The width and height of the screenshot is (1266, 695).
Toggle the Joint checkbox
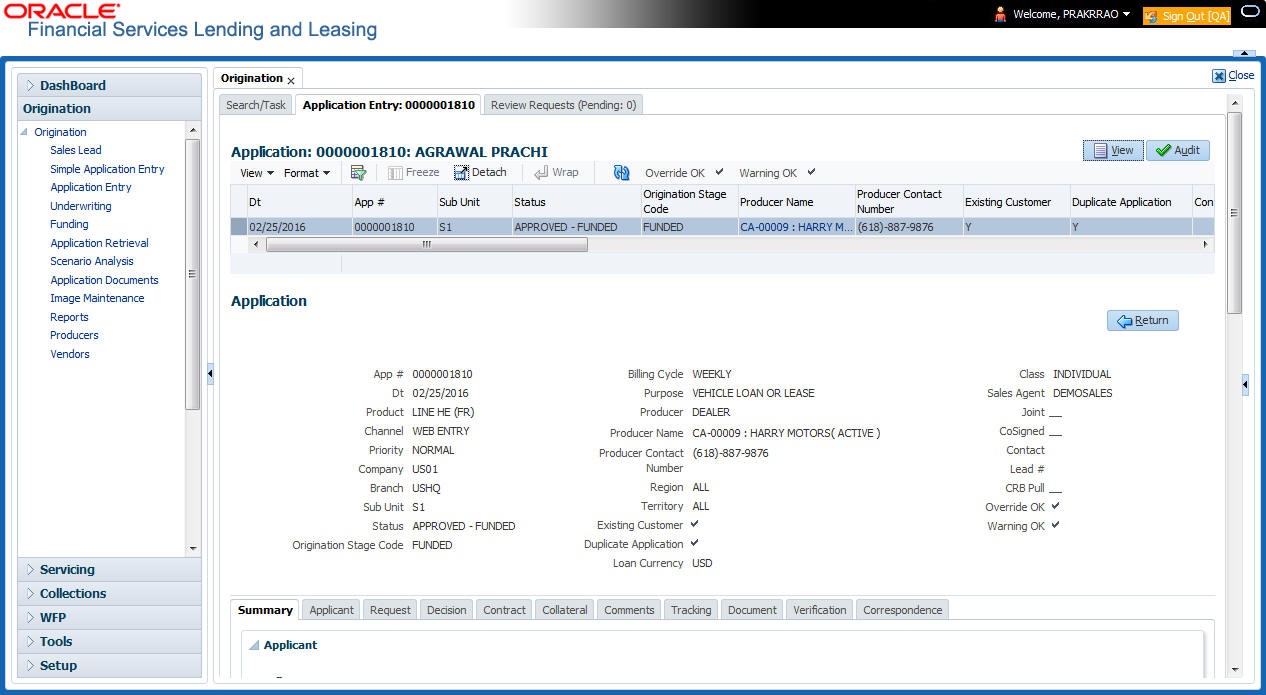click(1056, 412)
